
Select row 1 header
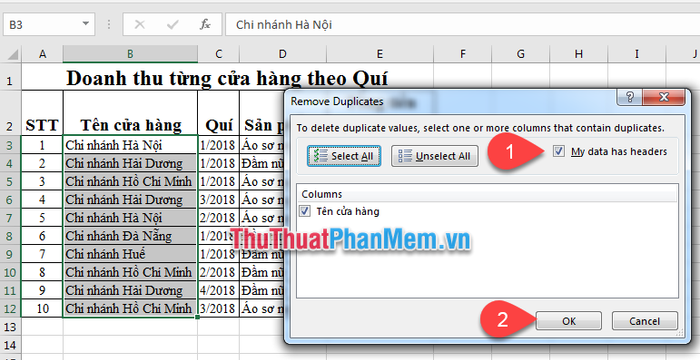(10, 77)
